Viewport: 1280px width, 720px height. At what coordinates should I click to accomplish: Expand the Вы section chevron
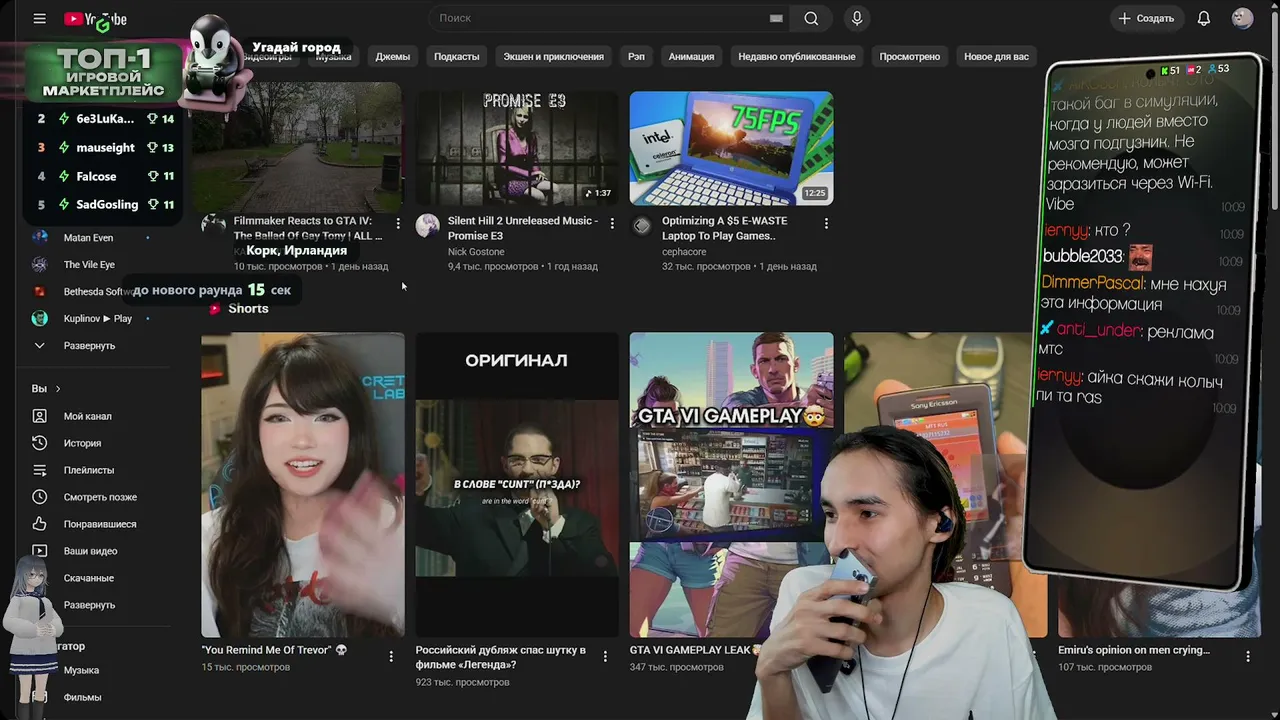pyautogui.click(x=58, y=389)
